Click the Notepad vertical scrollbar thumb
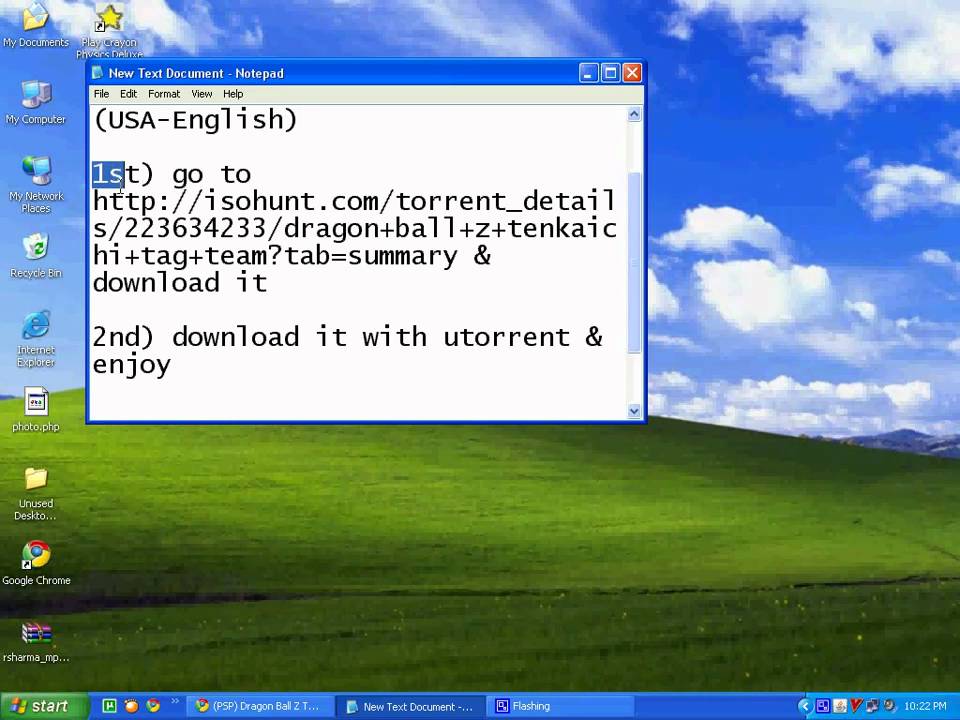Screen dimensions: 960x720 (x=634, y=263)
